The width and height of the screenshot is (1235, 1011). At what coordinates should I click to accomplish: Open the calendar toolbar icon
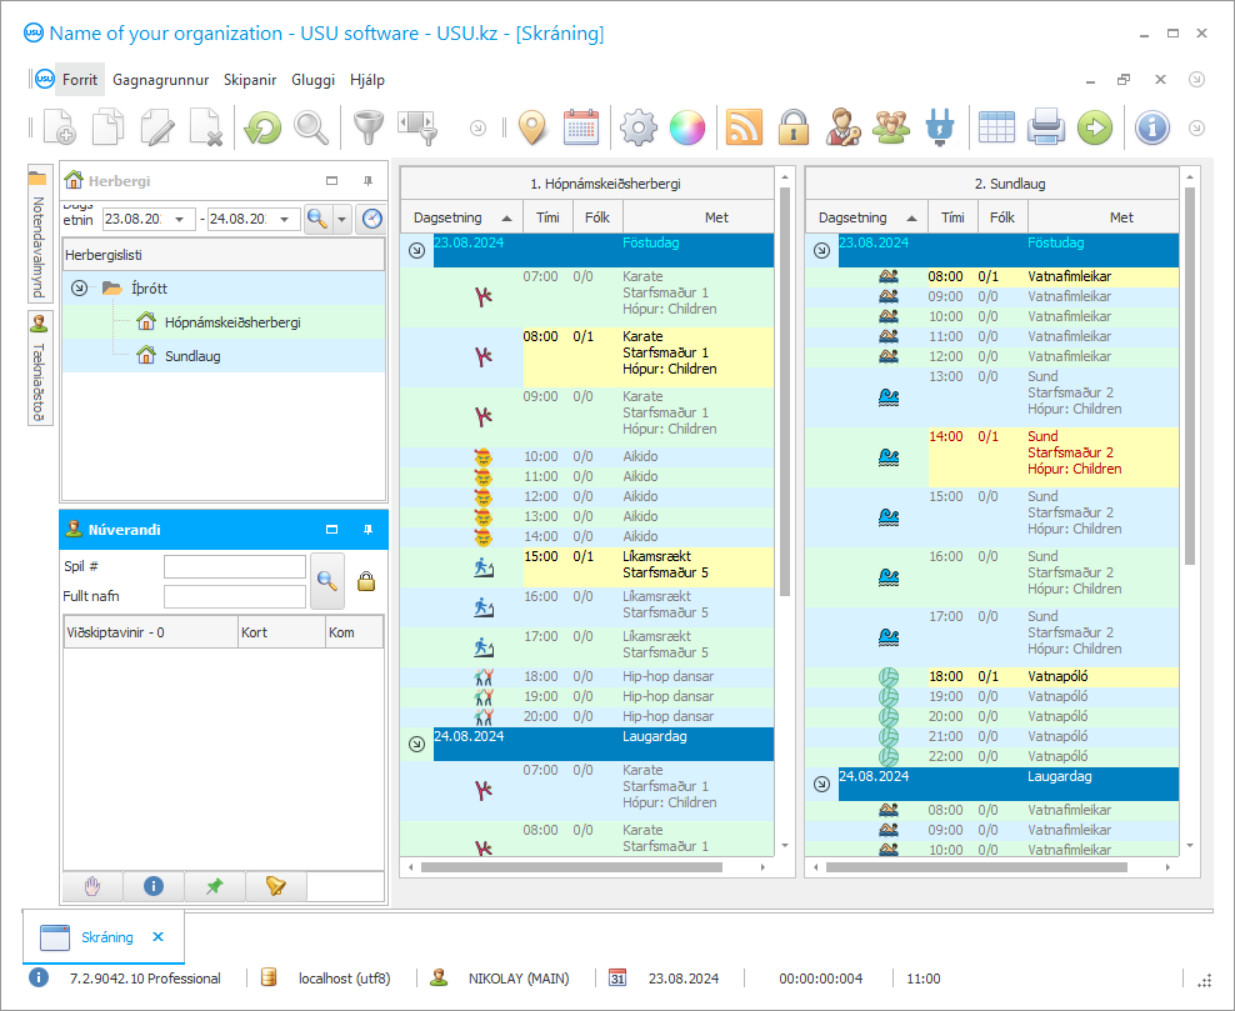(581, 128)
